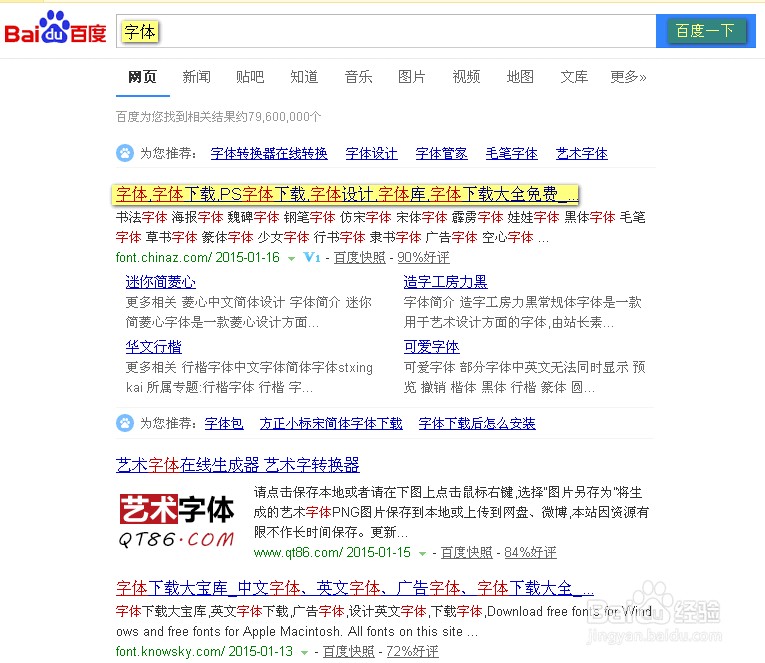Click the V1 credibility badge icon
This screenshot has width=765, height=663.
tap(312, 257)
